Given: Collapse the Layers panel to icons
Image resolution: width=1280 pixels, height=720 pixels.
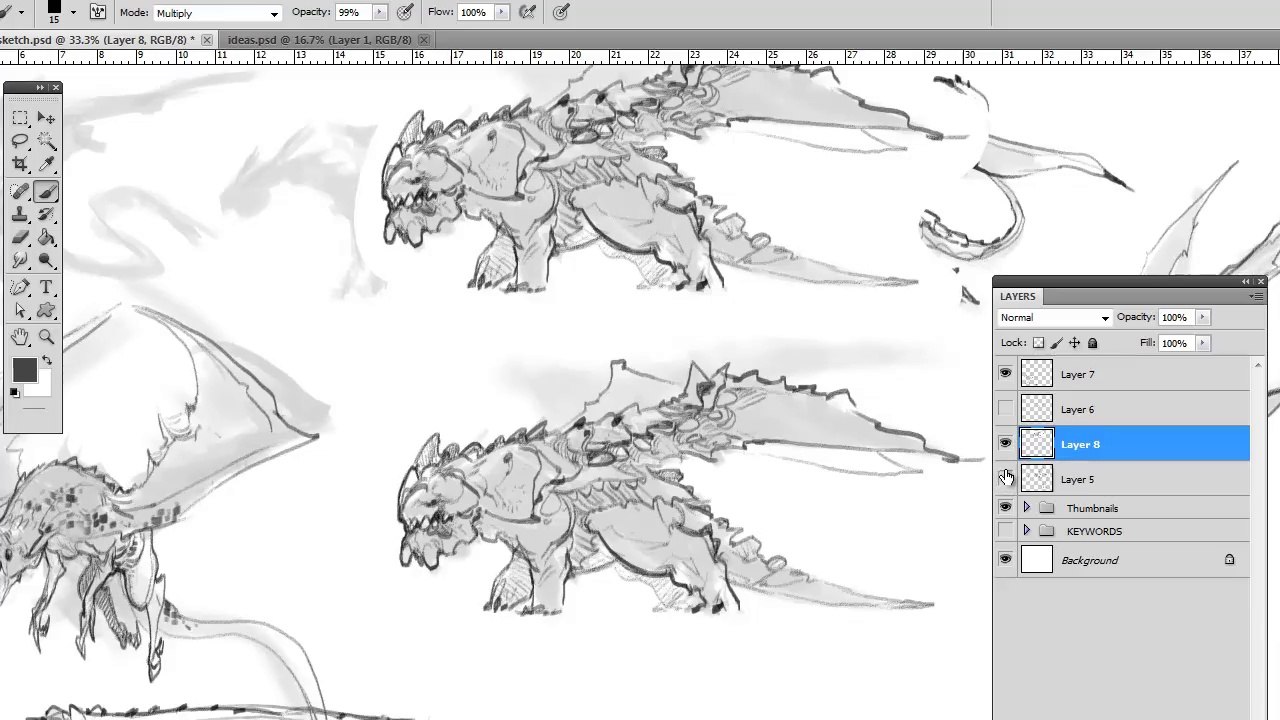Looking at the screenshot, I should [x=1246, y=282].
